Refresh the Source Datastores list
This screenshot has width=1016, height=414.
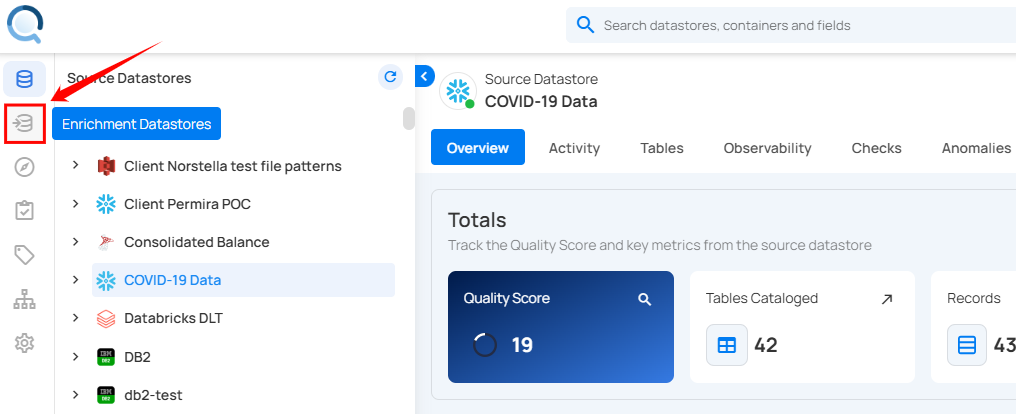coord(390,77)
